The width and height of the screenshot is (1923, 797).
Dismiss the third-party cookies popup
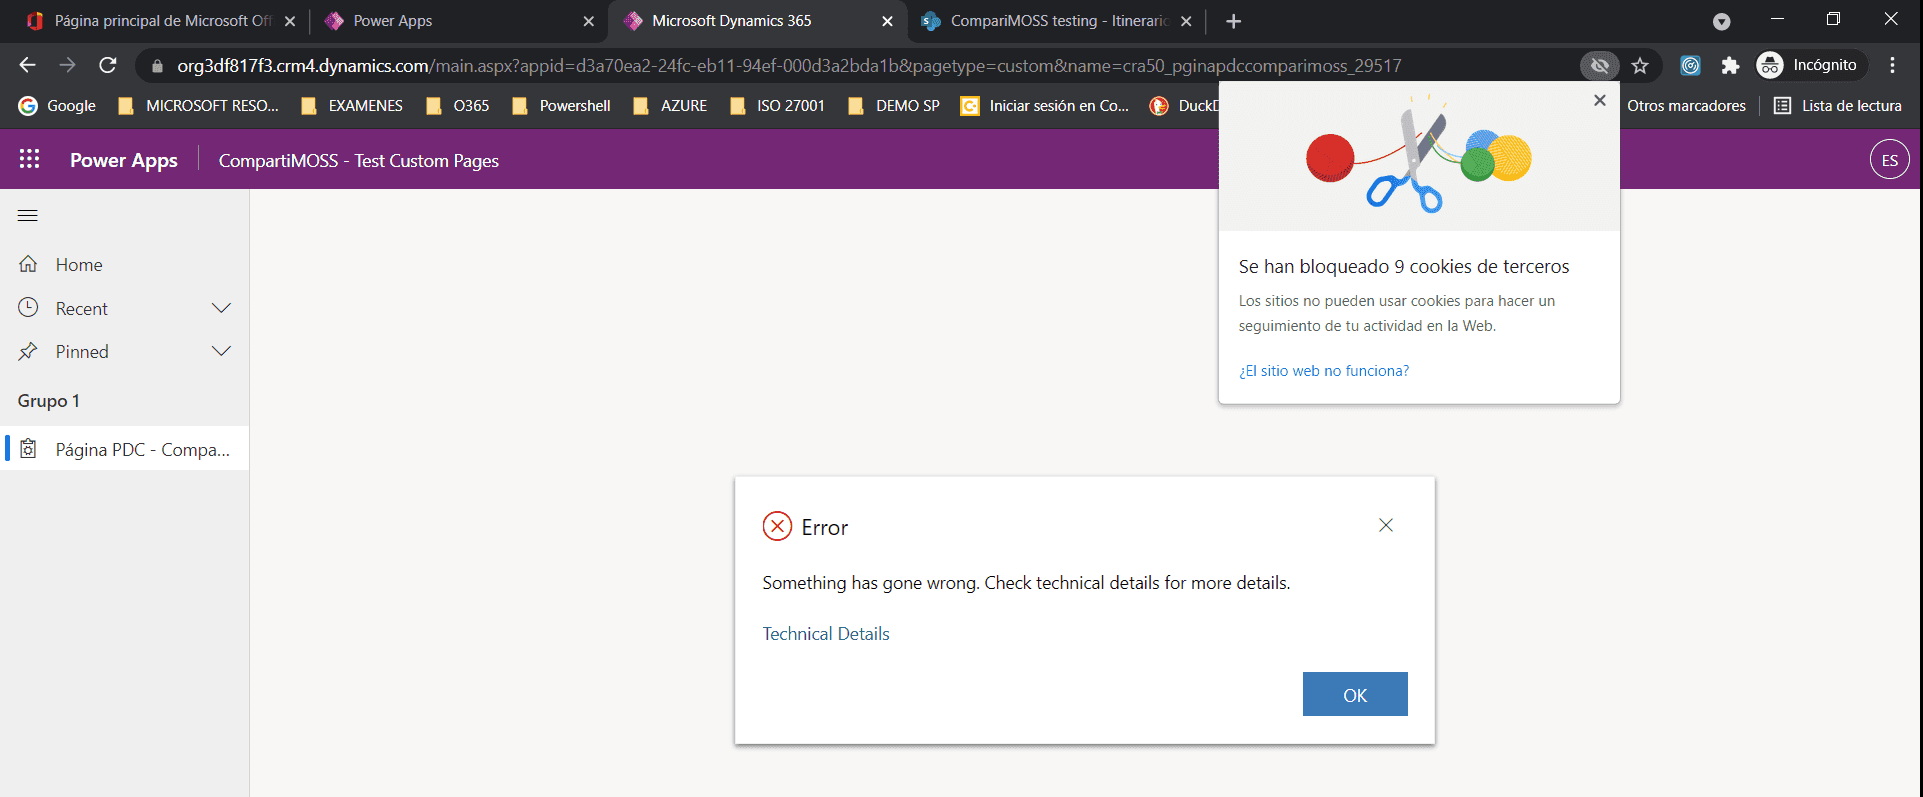pyautogui.click(x=1600, y=100)
